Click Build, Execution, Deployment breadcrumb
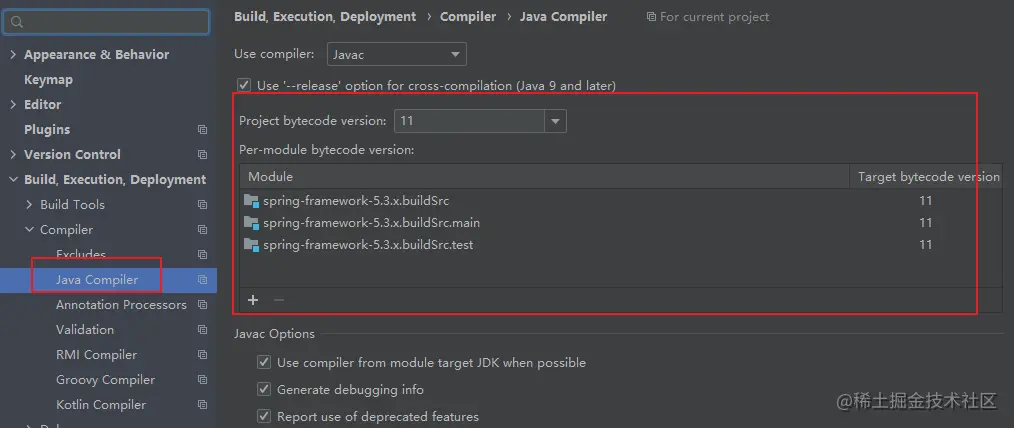 pos(325,17)
